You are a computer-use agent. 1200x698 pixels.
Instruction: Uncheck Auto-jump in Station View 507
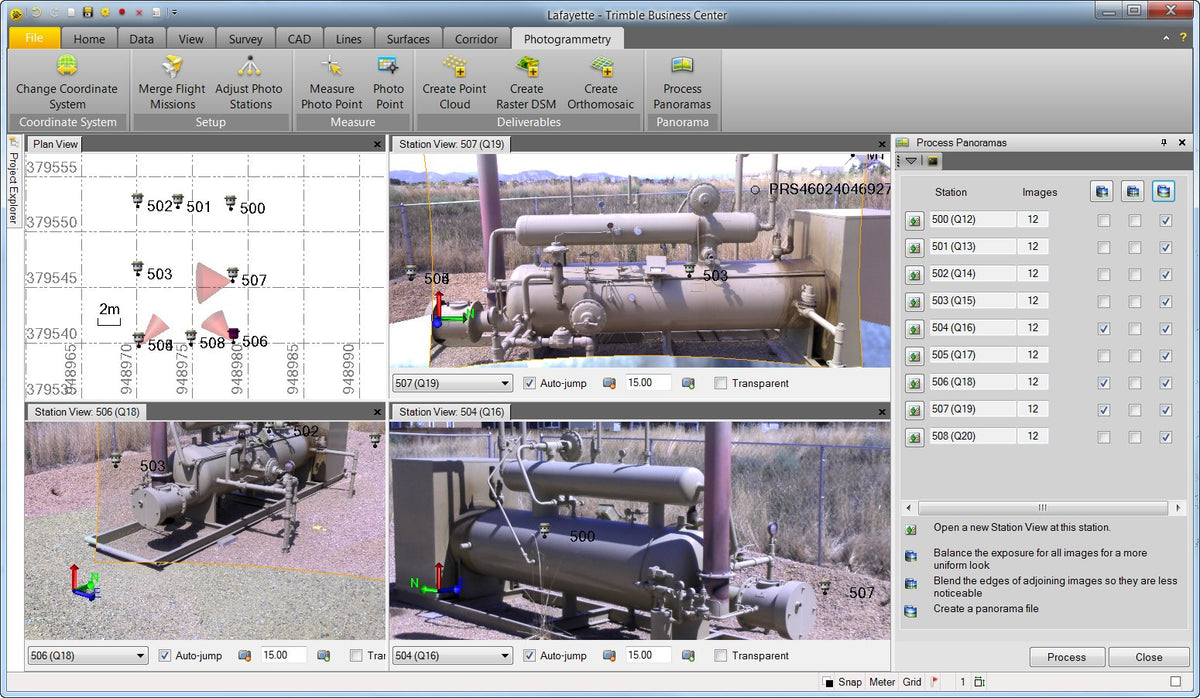tap(530, 383)
